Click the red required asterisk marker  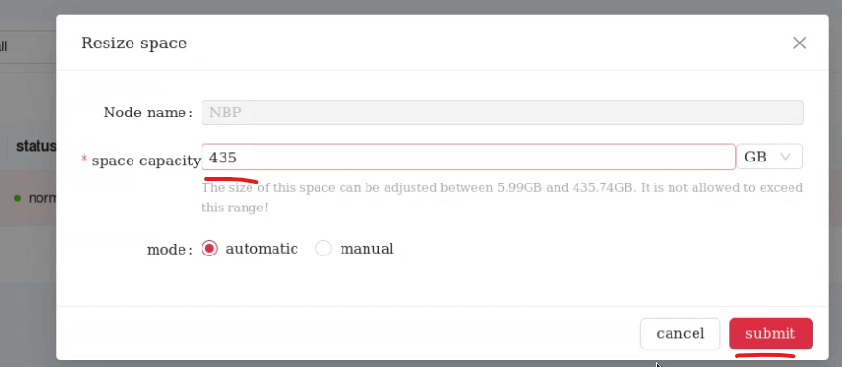tap(84, 159)
